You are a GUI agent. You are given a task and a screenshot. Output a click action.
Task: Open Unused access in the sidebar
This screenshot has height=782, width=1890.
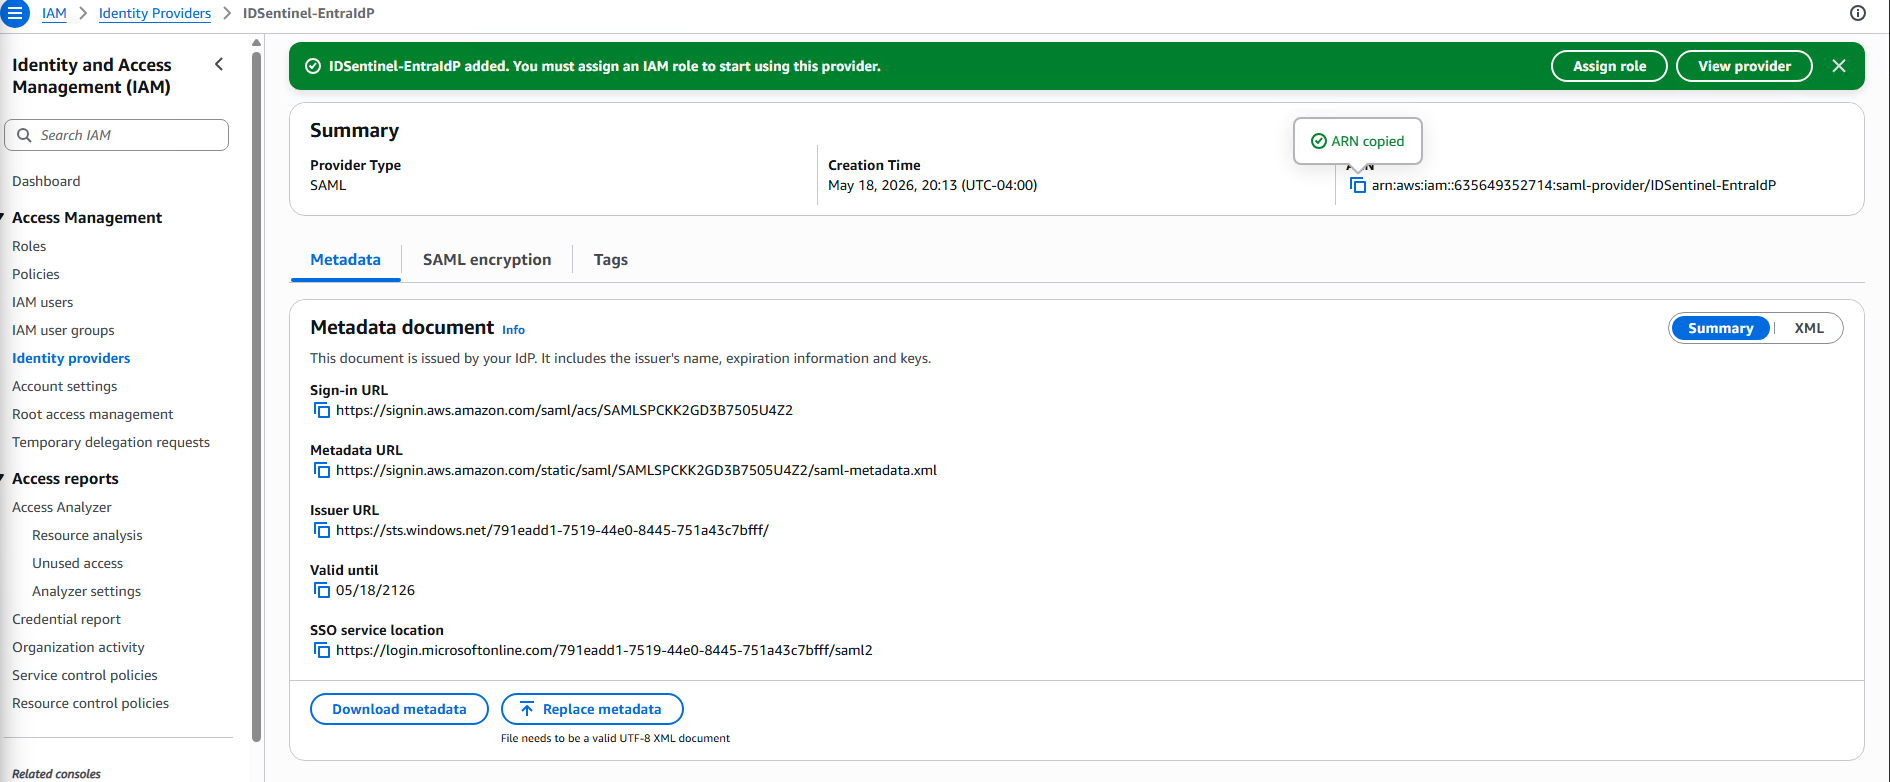[77, 563]
